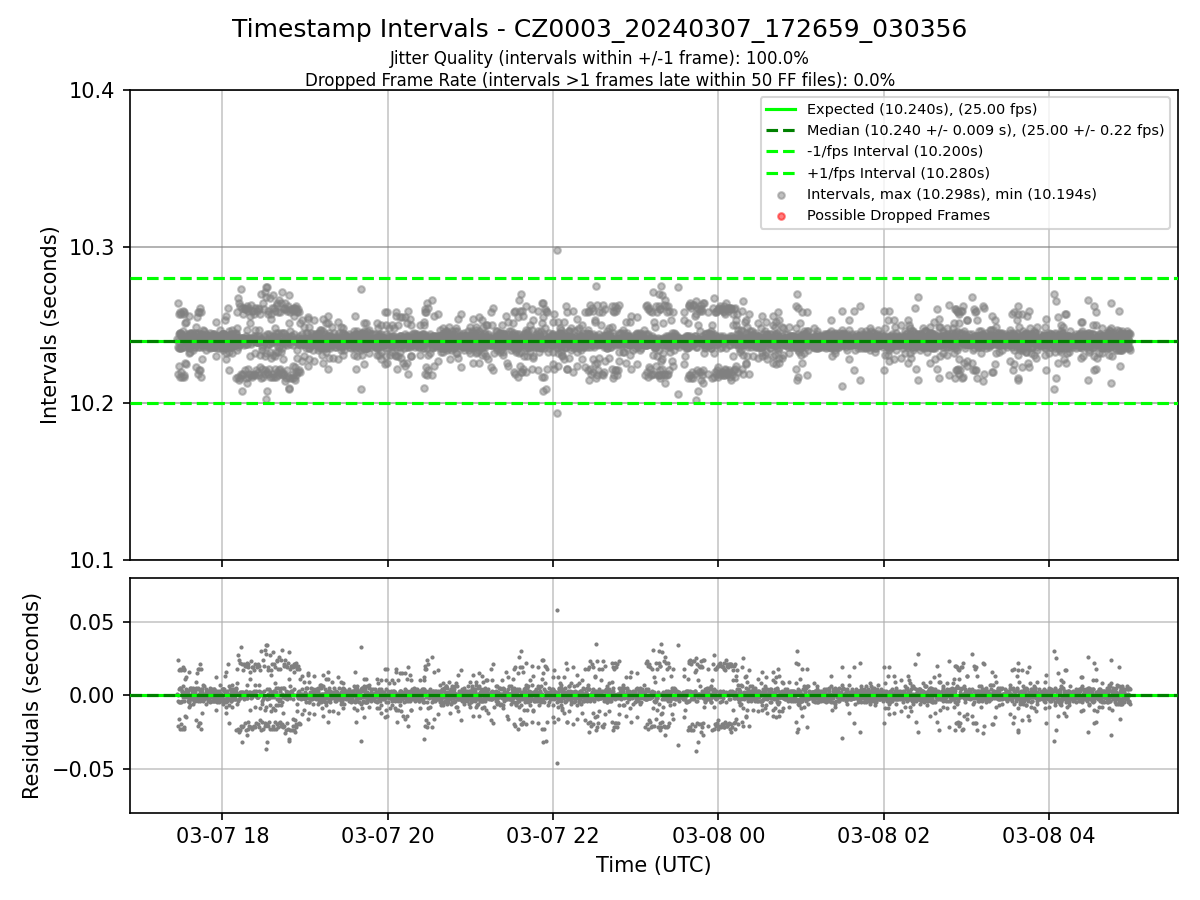Click the red dot marker in legend
This screenshot has width=1200, height=900.
point(782,216)
